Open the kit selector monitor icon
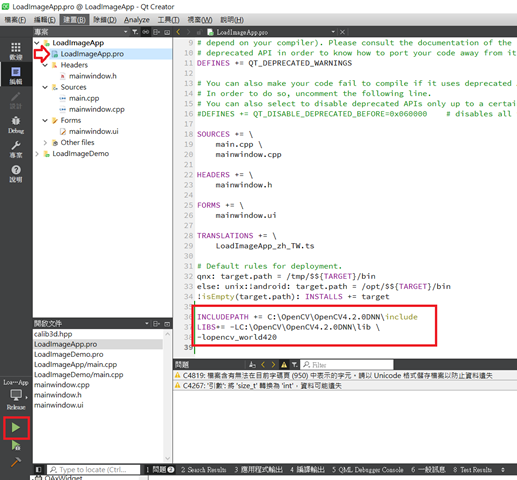This screenshot has width=517, height=480. point(16,395)
